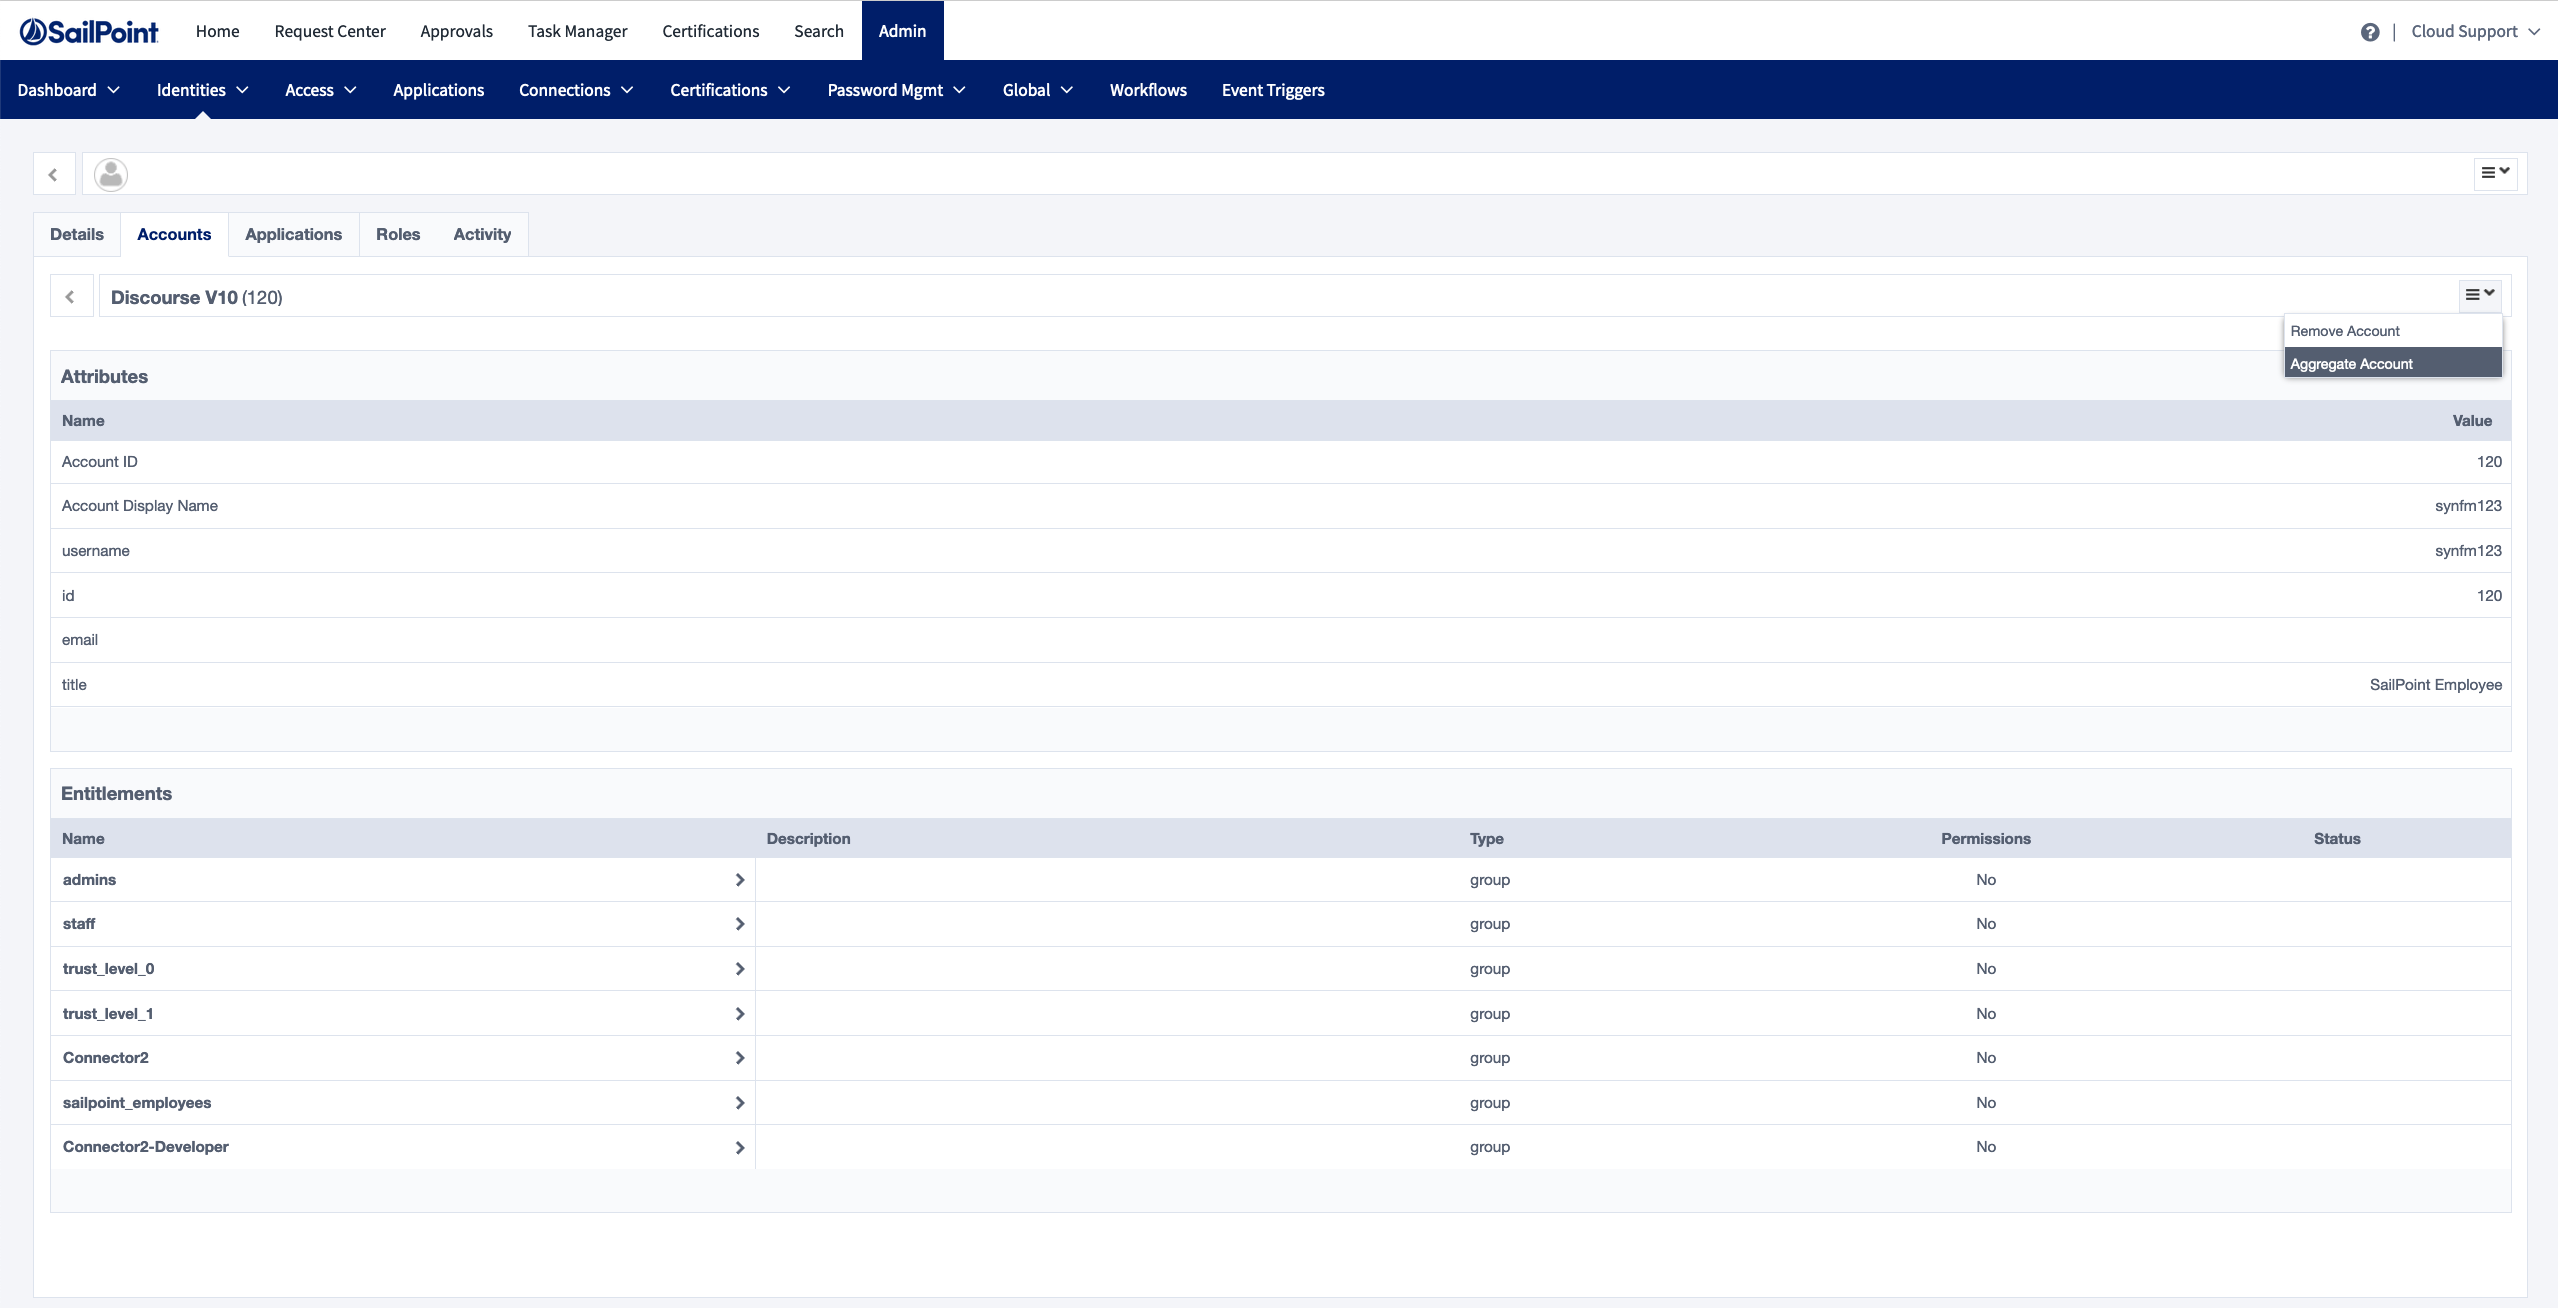2558x1308 pixels.
Task: Toggle the Discourse V10 account actions menu
Action: (2479, 295)
